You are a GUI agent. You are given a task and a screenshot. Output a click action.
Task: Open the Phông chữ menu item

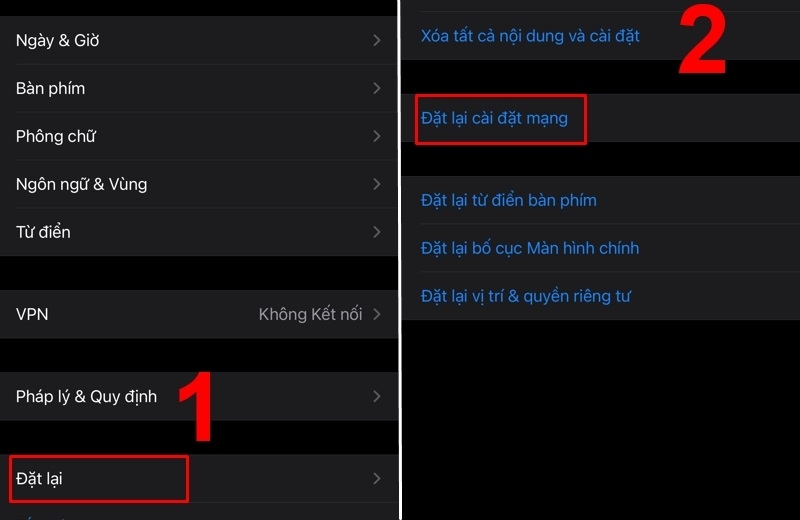[199, 136]
